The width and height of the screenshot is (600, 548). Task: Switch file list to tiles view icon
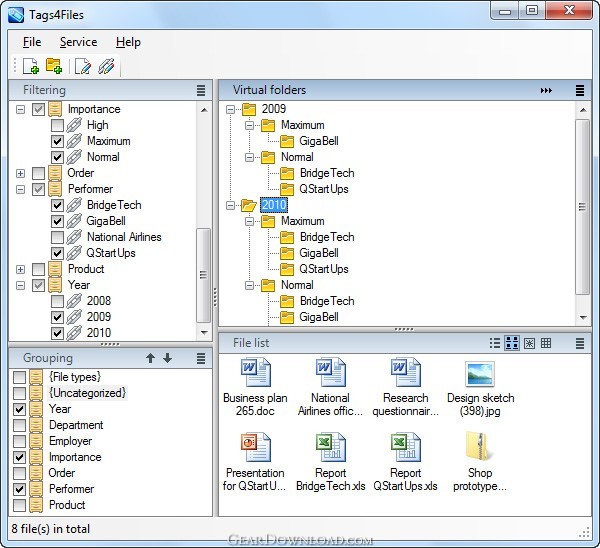512,343
